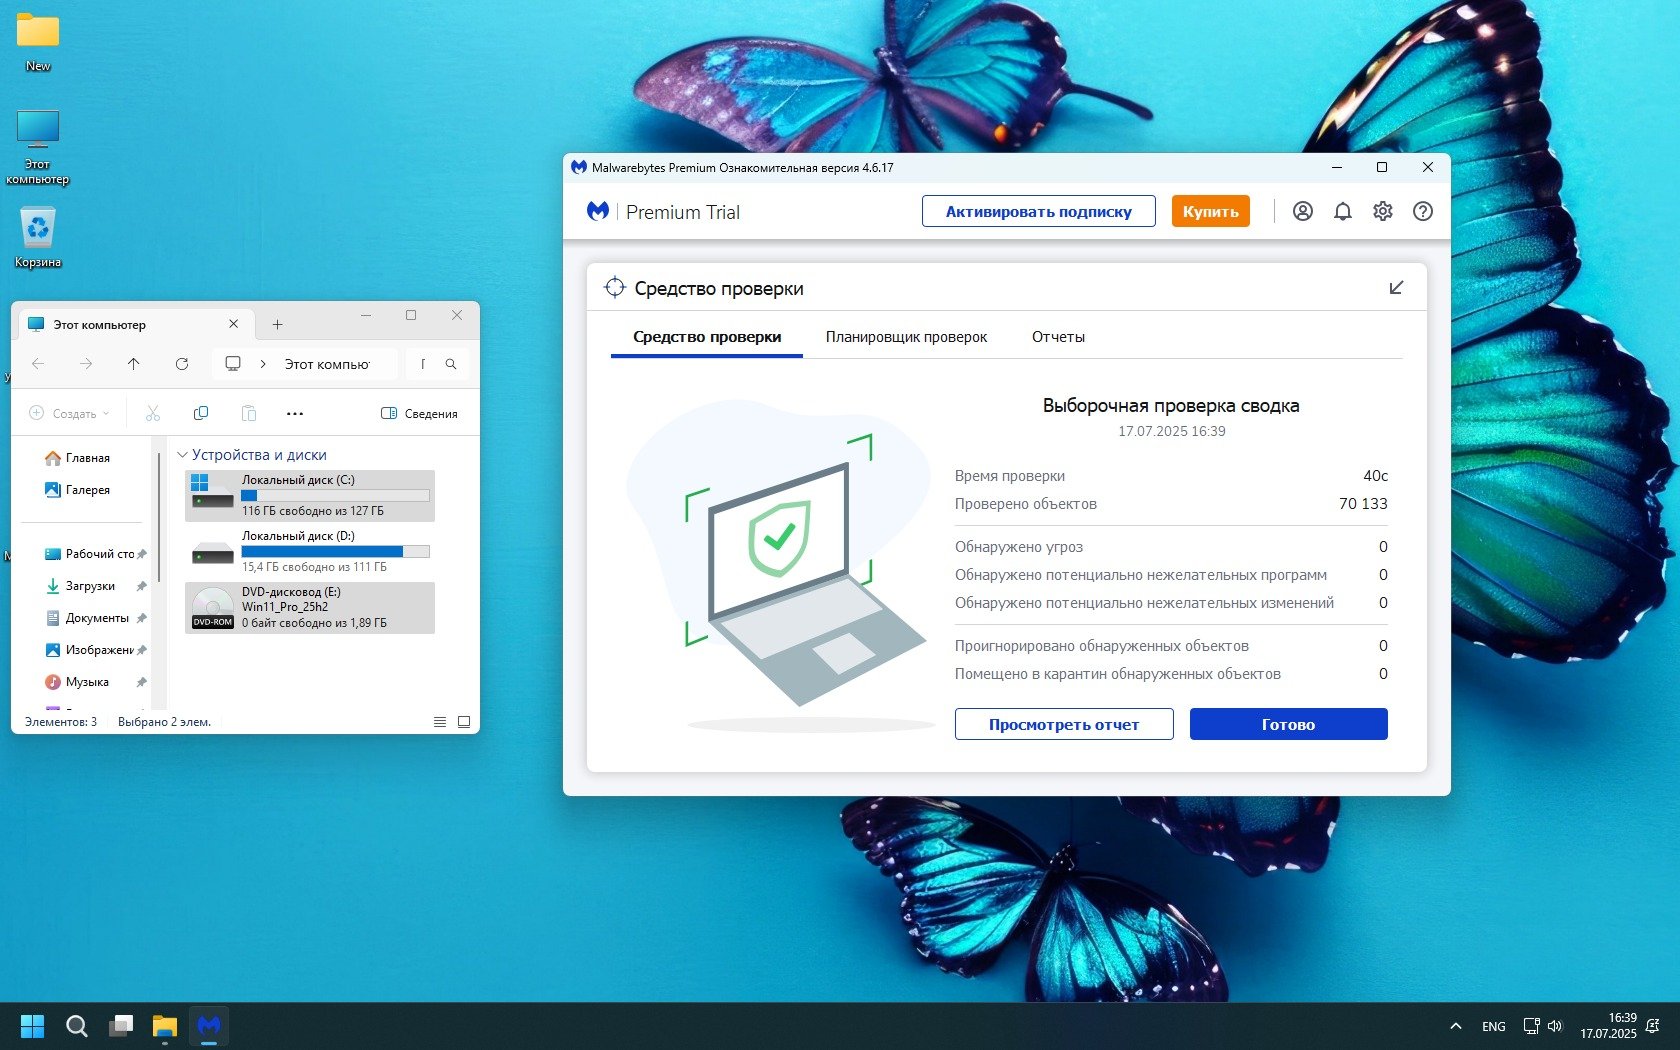Select Локальный диск (D:)
The height and width of the screenshot is (1050, 1680).
pyautogui.click(x=310, y=552)
